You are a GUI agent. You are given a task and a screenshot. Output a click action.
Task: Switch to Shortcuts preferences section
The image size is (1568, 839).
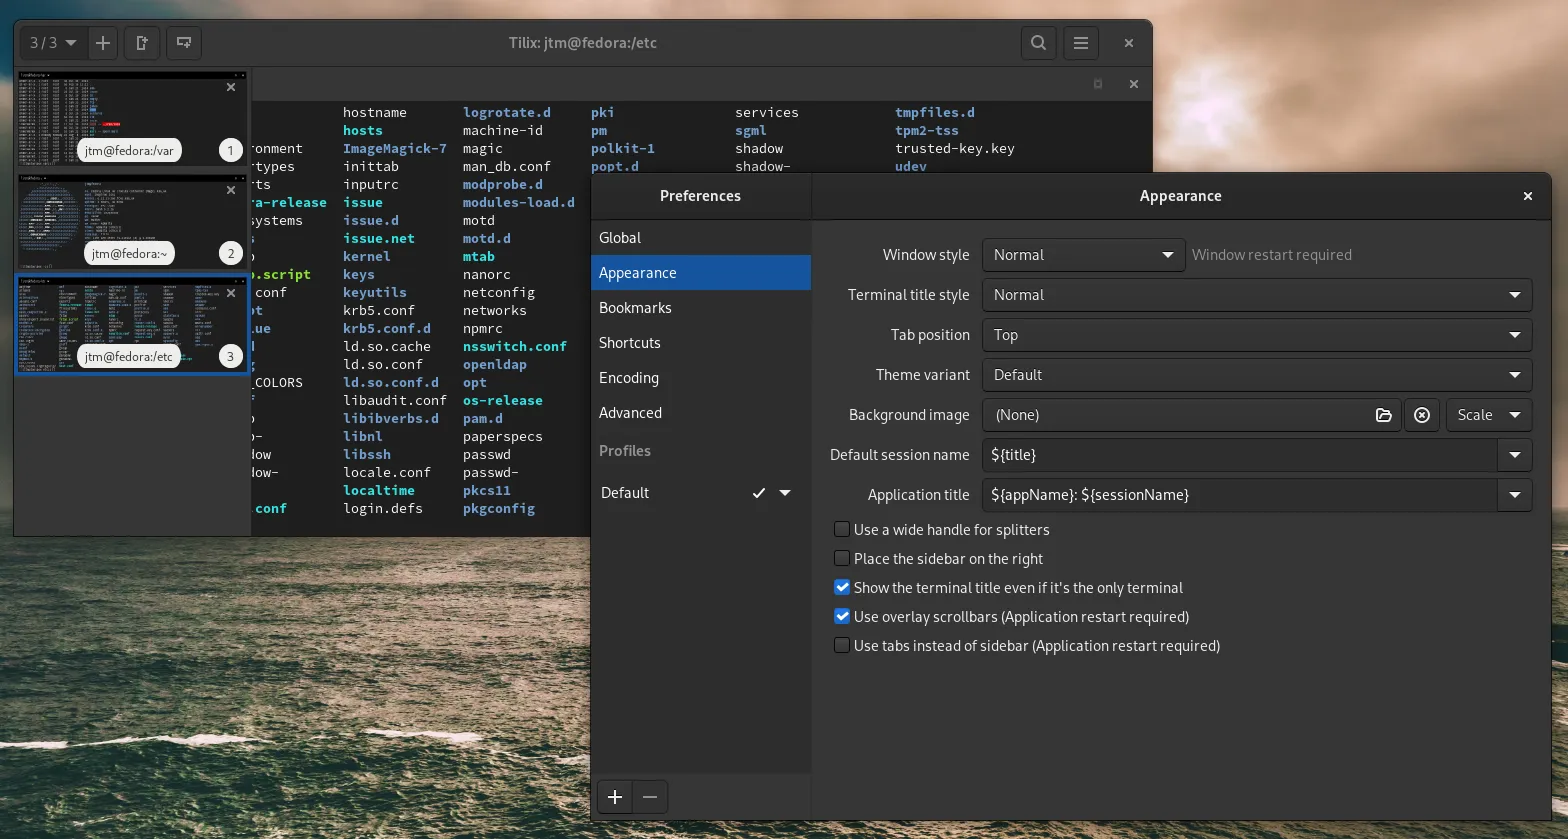pyautogui.click(x=630, y=343)
